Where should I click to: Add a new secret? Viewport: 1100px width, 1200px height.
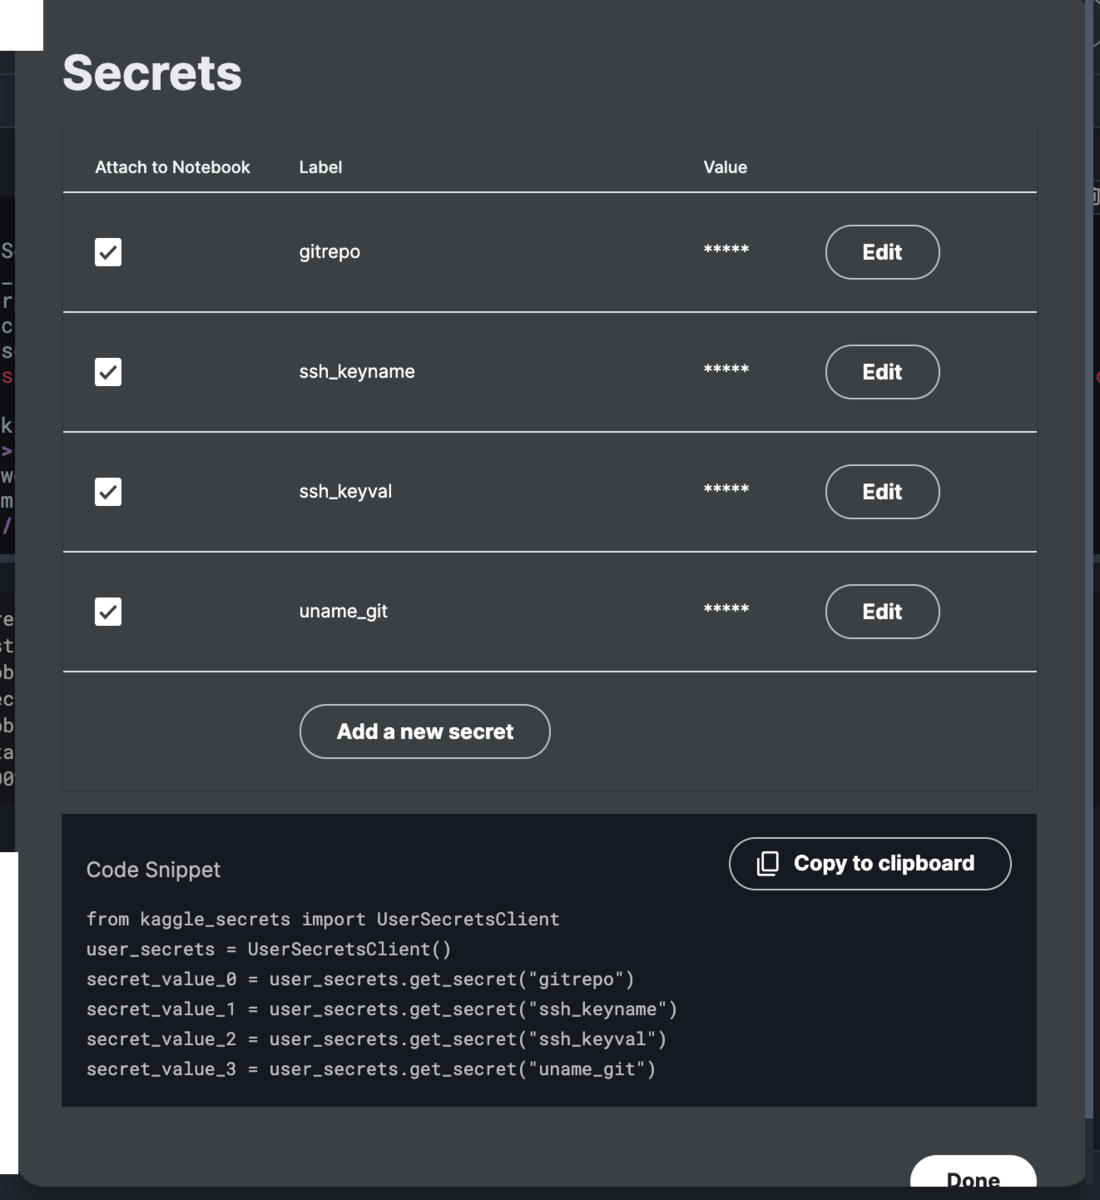pyautogui.click(x=425, y=731)
